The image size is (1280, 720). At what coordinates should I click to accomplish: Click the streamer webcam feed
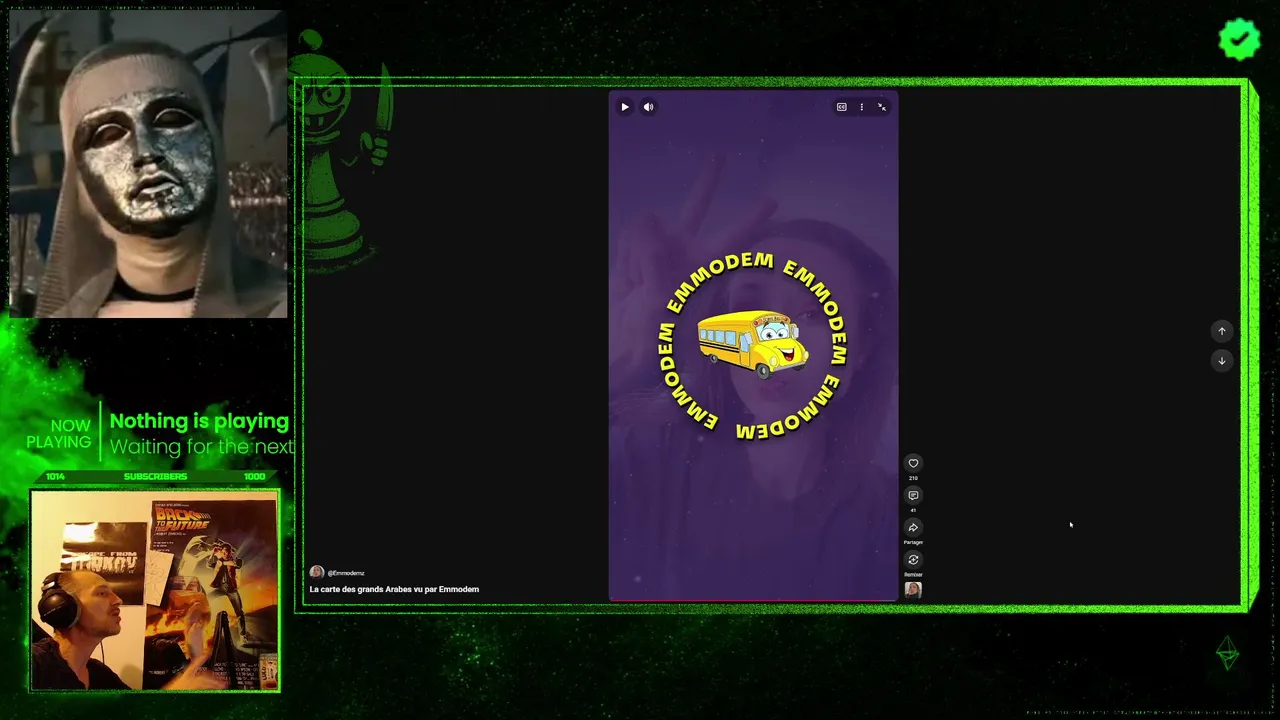point(155,591)
